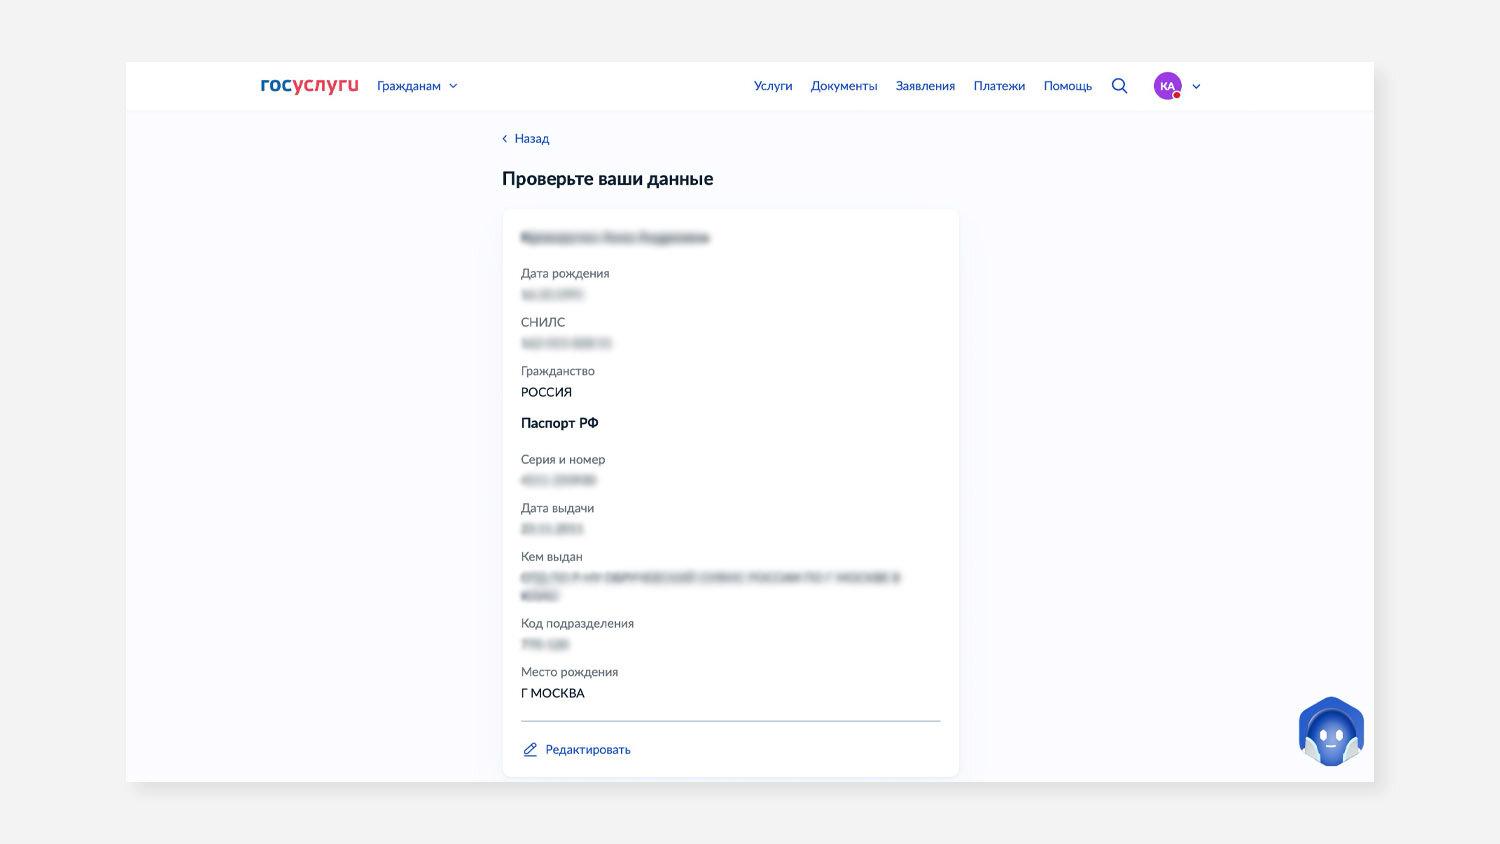Image resolution: width=1500 pixels, height=844 pixels.
Task: Open the Заявления menu item
Action: [x=925, y=86]
